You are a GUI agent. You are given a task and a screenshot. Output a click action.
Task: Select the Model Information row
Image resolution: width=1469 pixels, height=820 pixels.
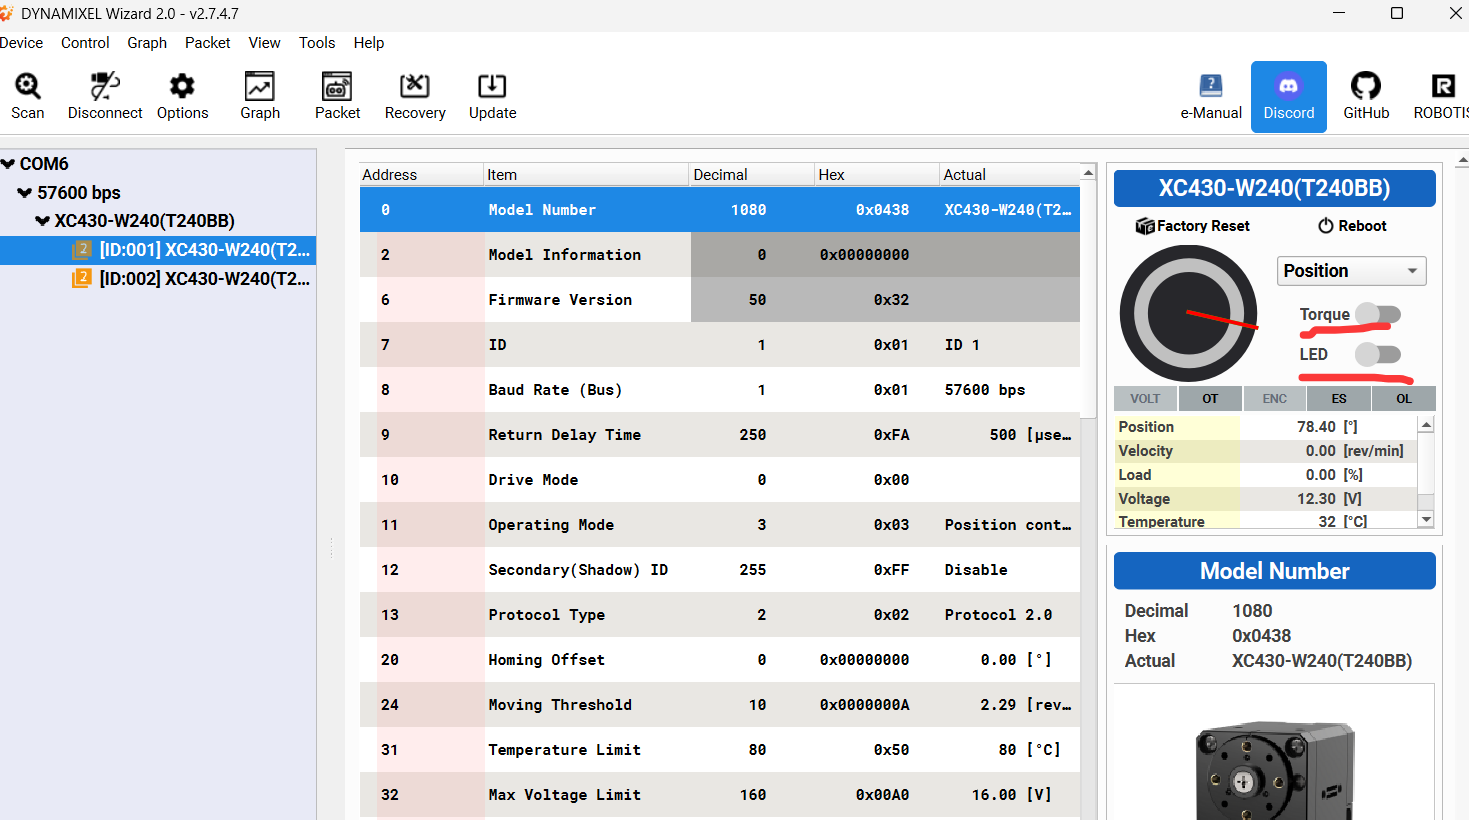coord(720,255)
